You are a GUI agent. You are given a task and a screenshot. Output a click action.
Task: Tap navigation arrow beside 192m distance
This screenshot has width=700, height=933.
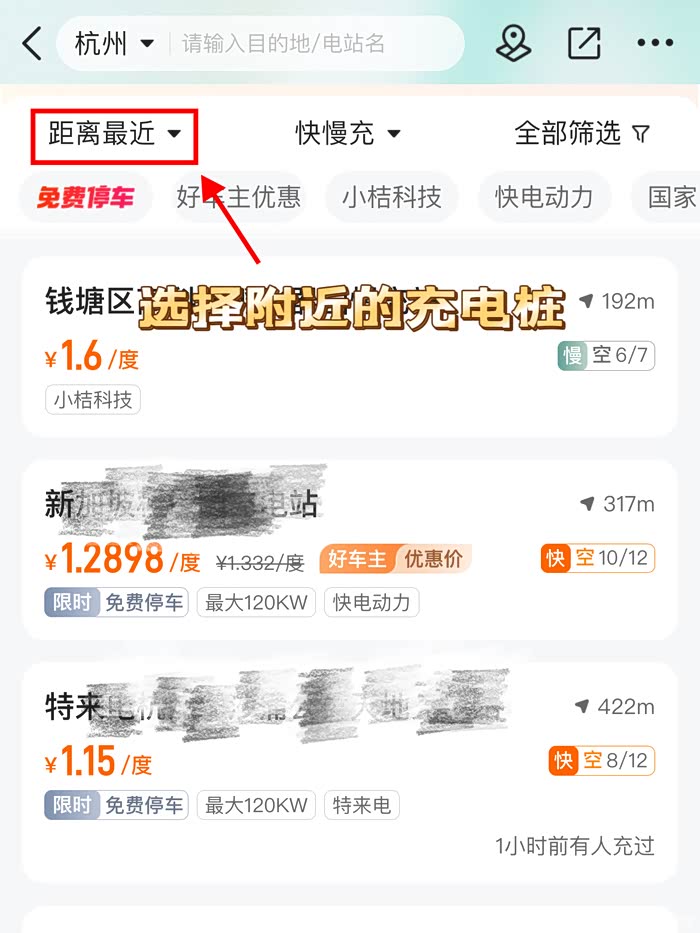coord(587,301)
